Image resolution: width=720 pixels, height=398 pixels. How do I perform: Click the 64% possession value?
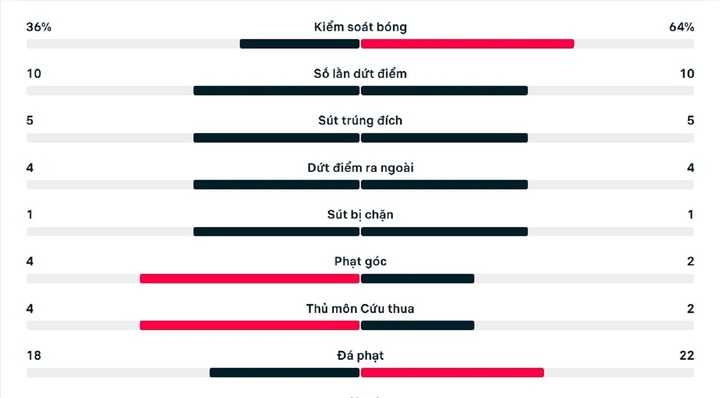(x=682, y=27)
